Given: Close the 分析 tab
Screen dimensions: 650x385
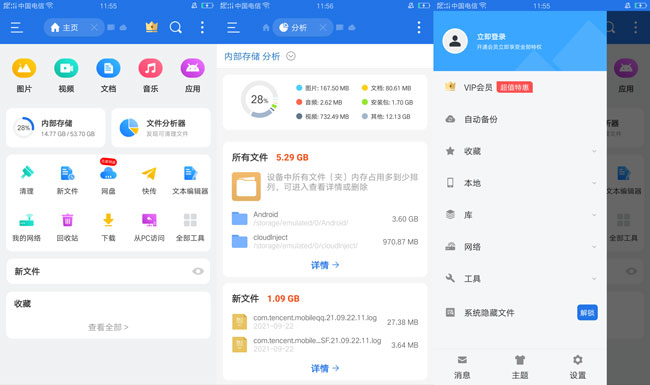Looking at the screenshot, I should [323, 28].
